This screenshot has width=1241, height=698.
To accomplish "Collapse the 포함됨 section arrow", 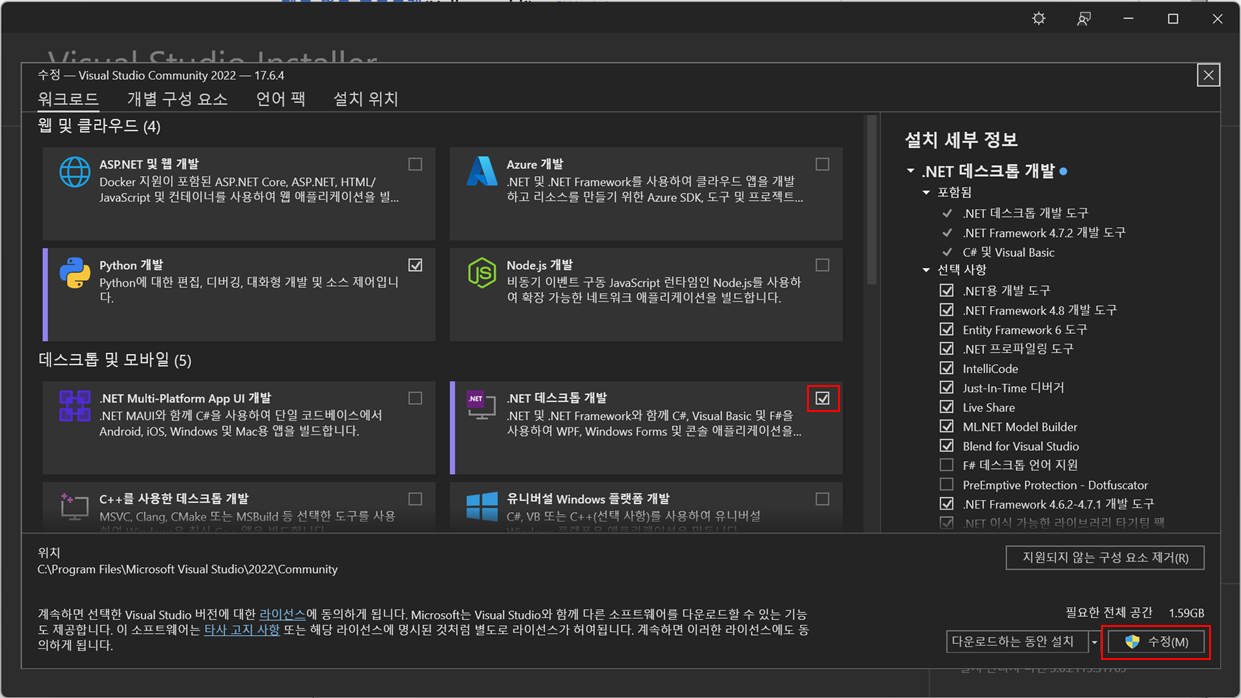I will click(926, 192).
